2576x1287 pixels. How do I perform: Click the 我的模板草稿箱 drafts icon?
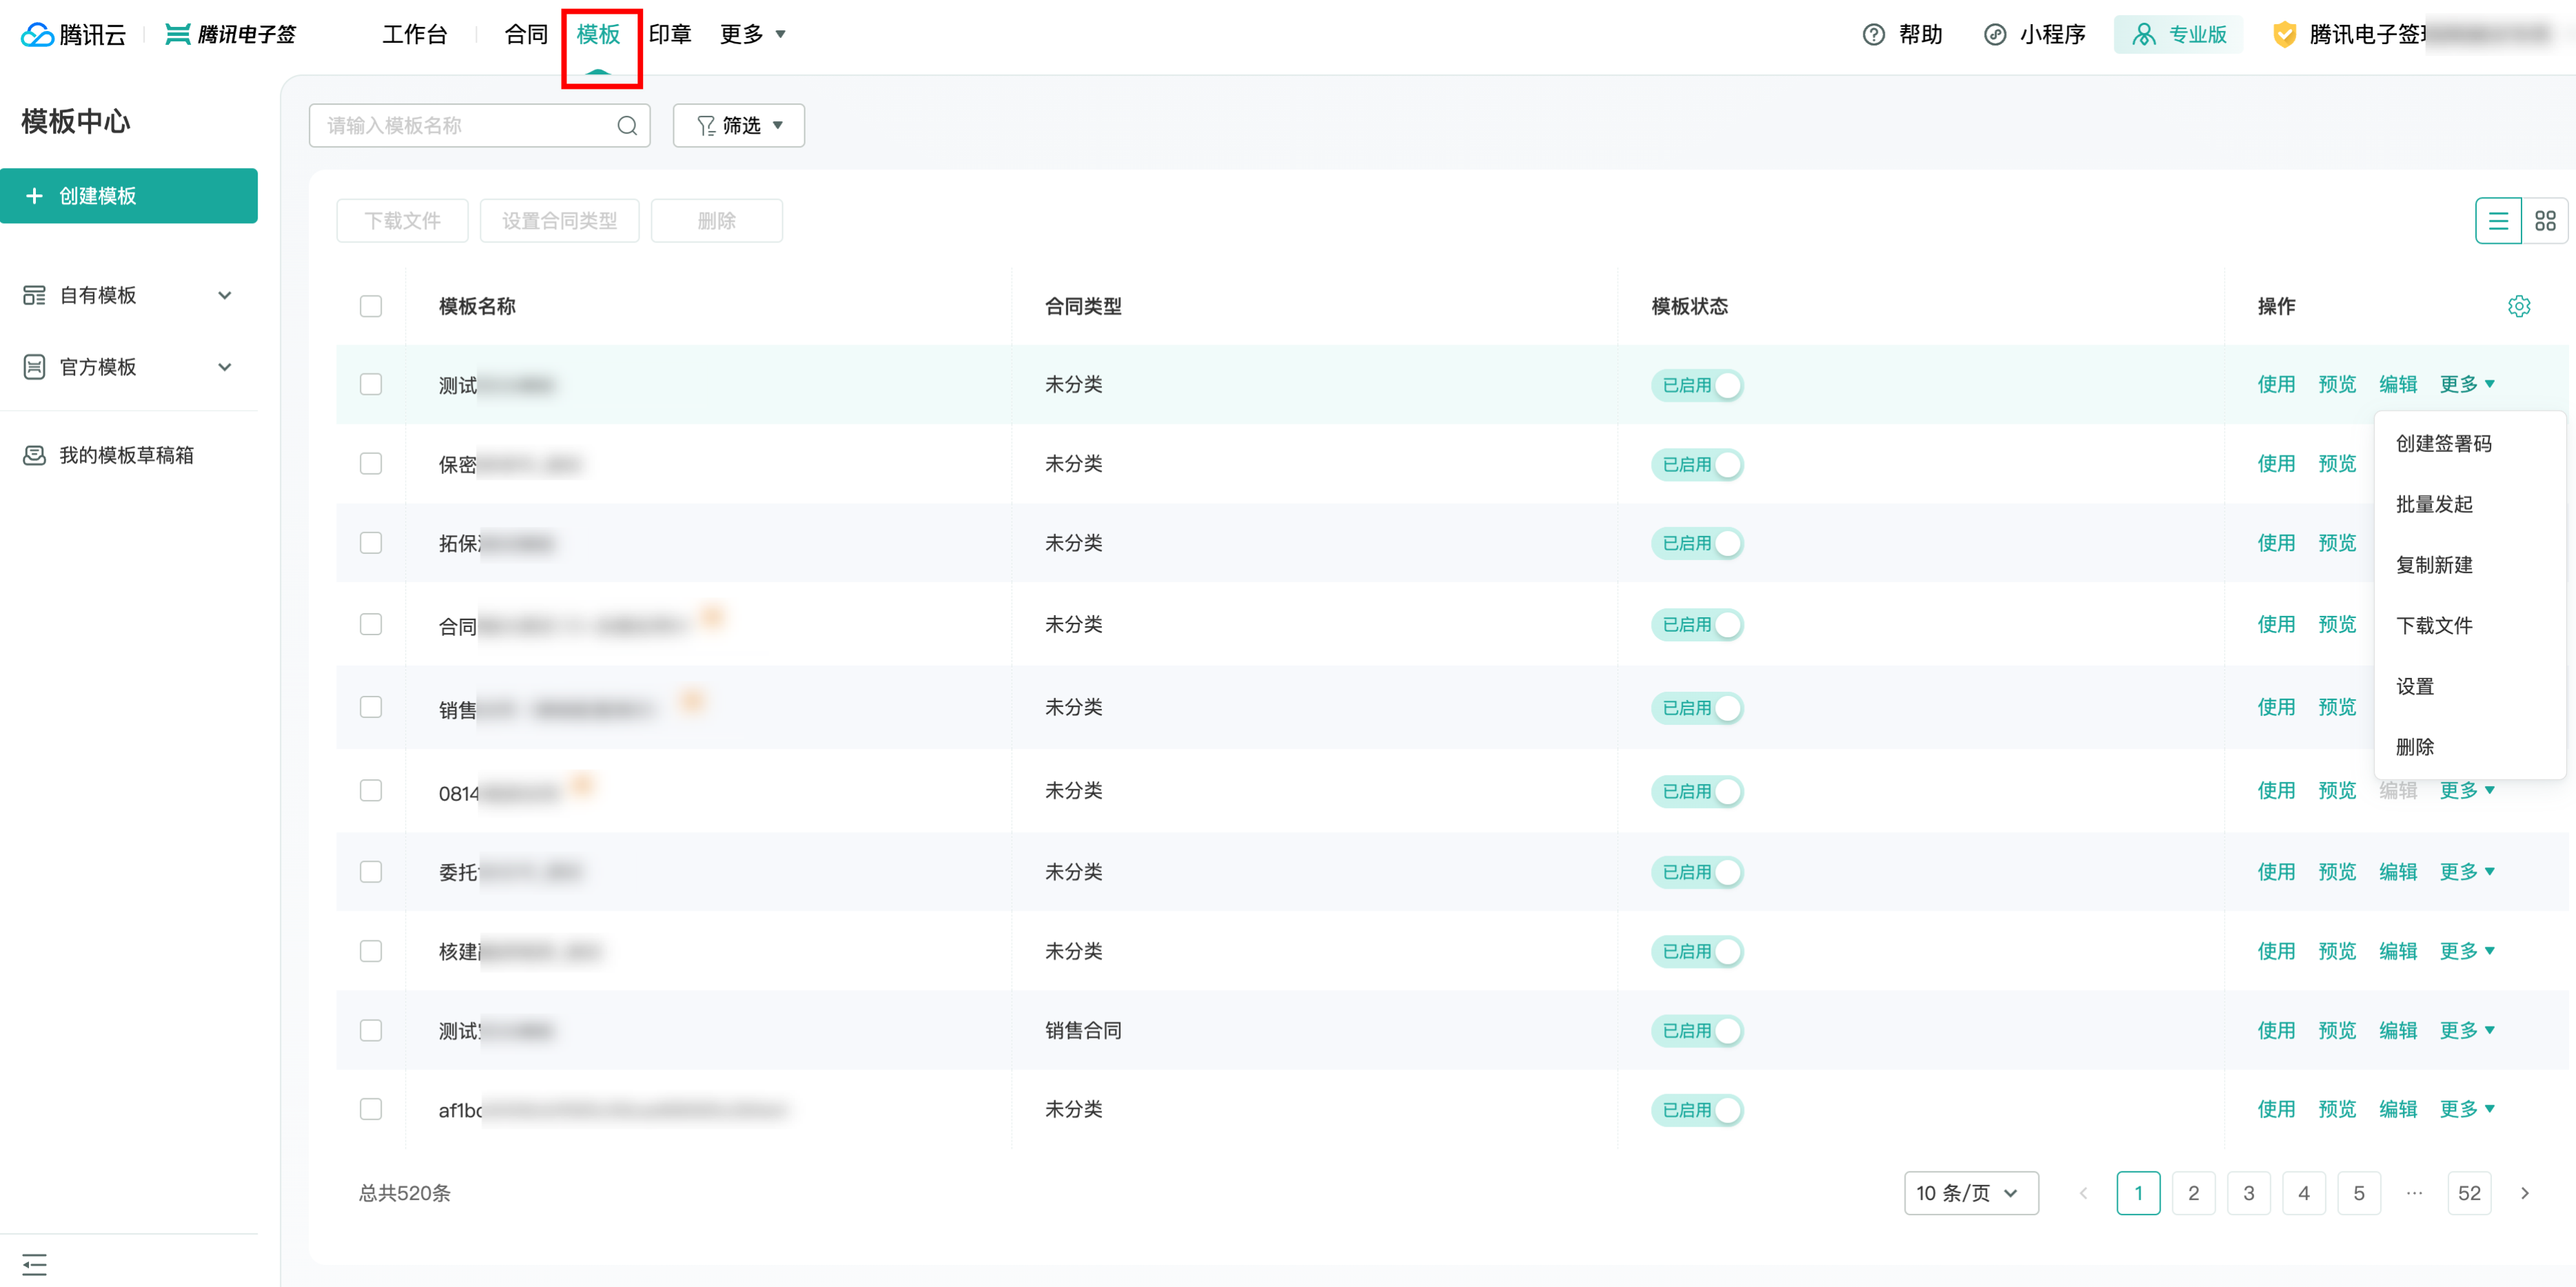[x=34, y=455]
